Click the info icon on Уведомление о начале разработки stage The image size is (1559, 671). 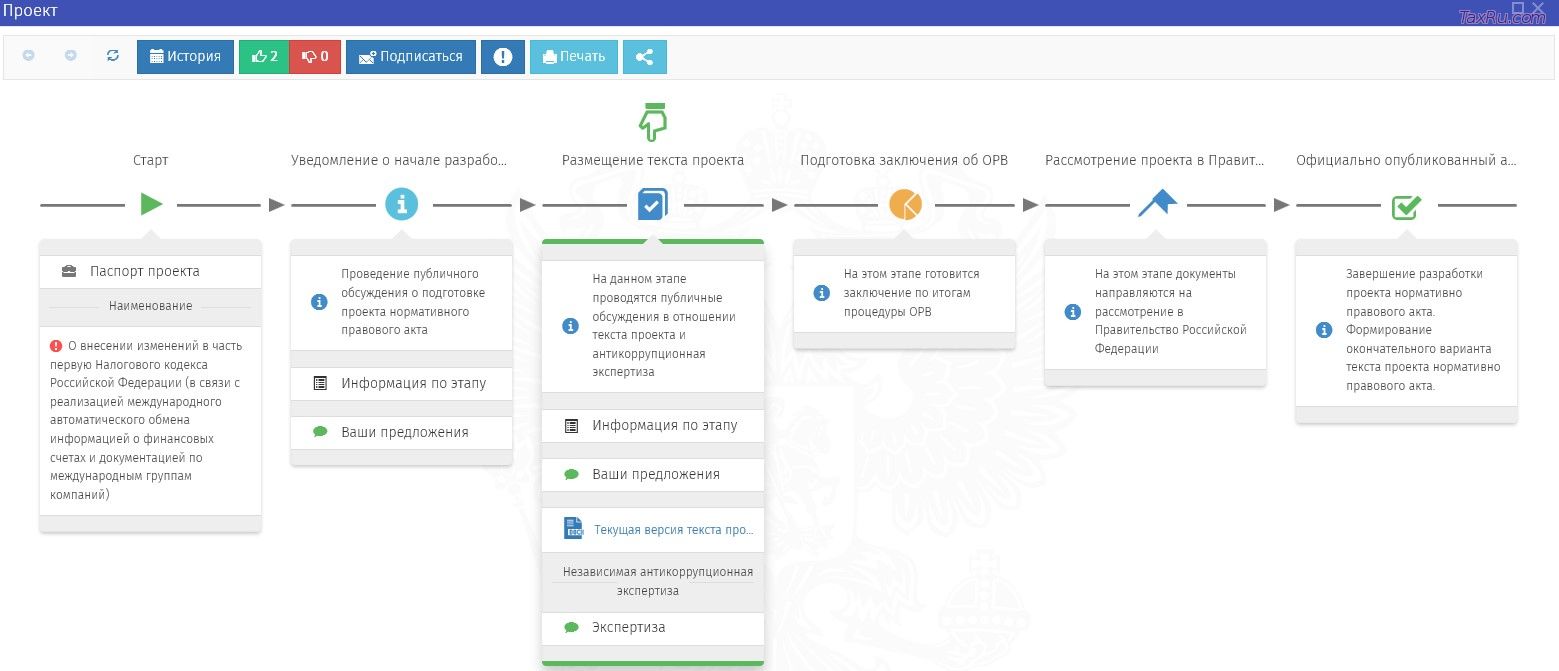tap(401, 204)
